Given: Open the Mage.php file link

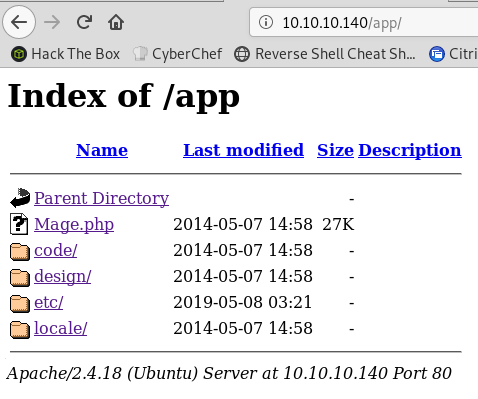Looking at the screenshot, I should tap(74, 224).
